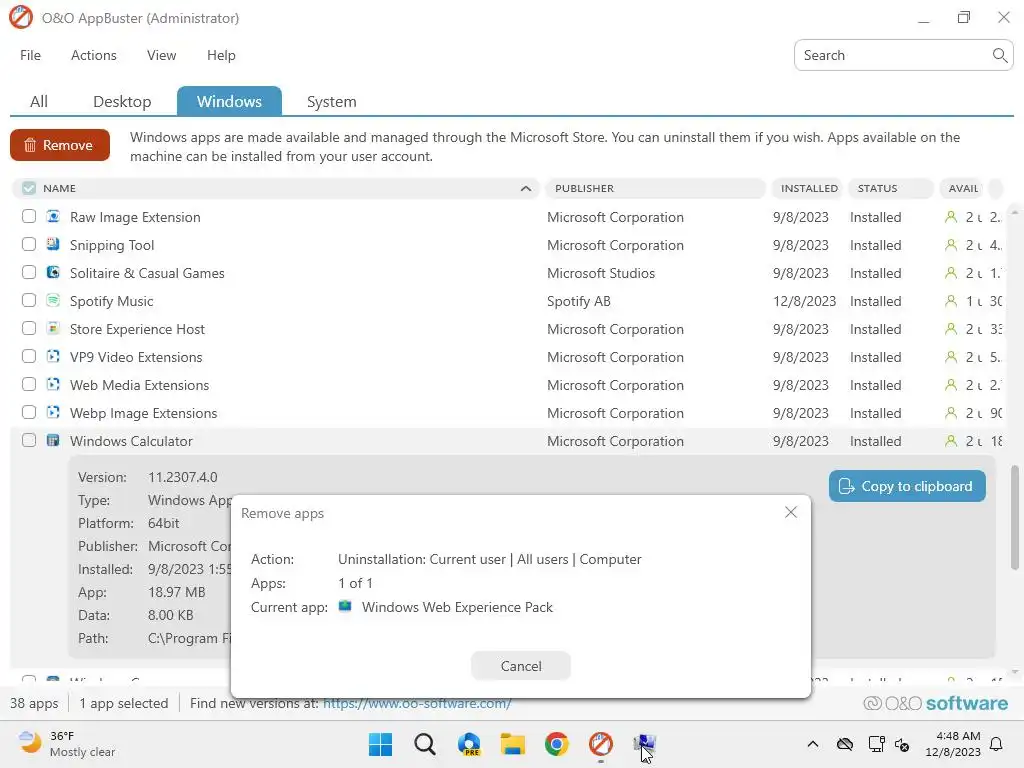Check the Web Media Extensions checkbox

click(x=29, y=385)
